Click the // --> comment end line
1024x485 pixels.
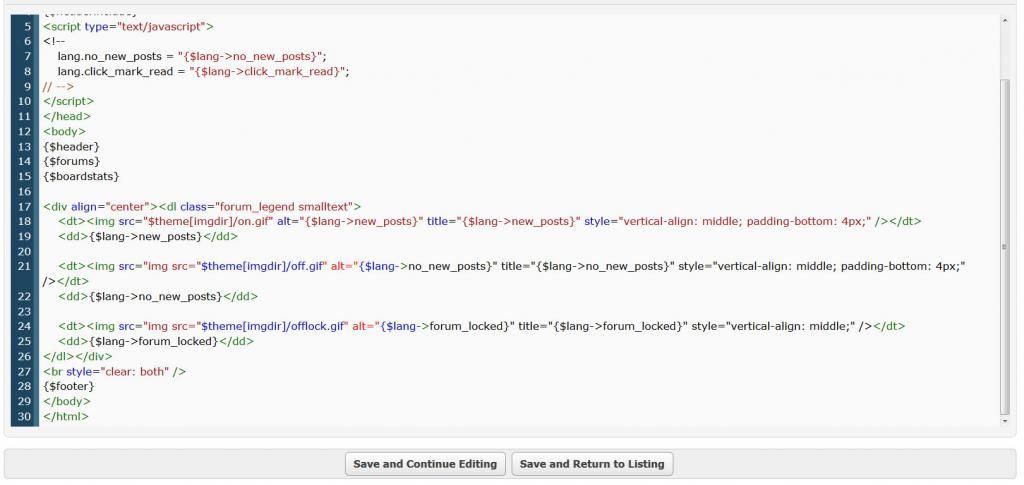59,87
